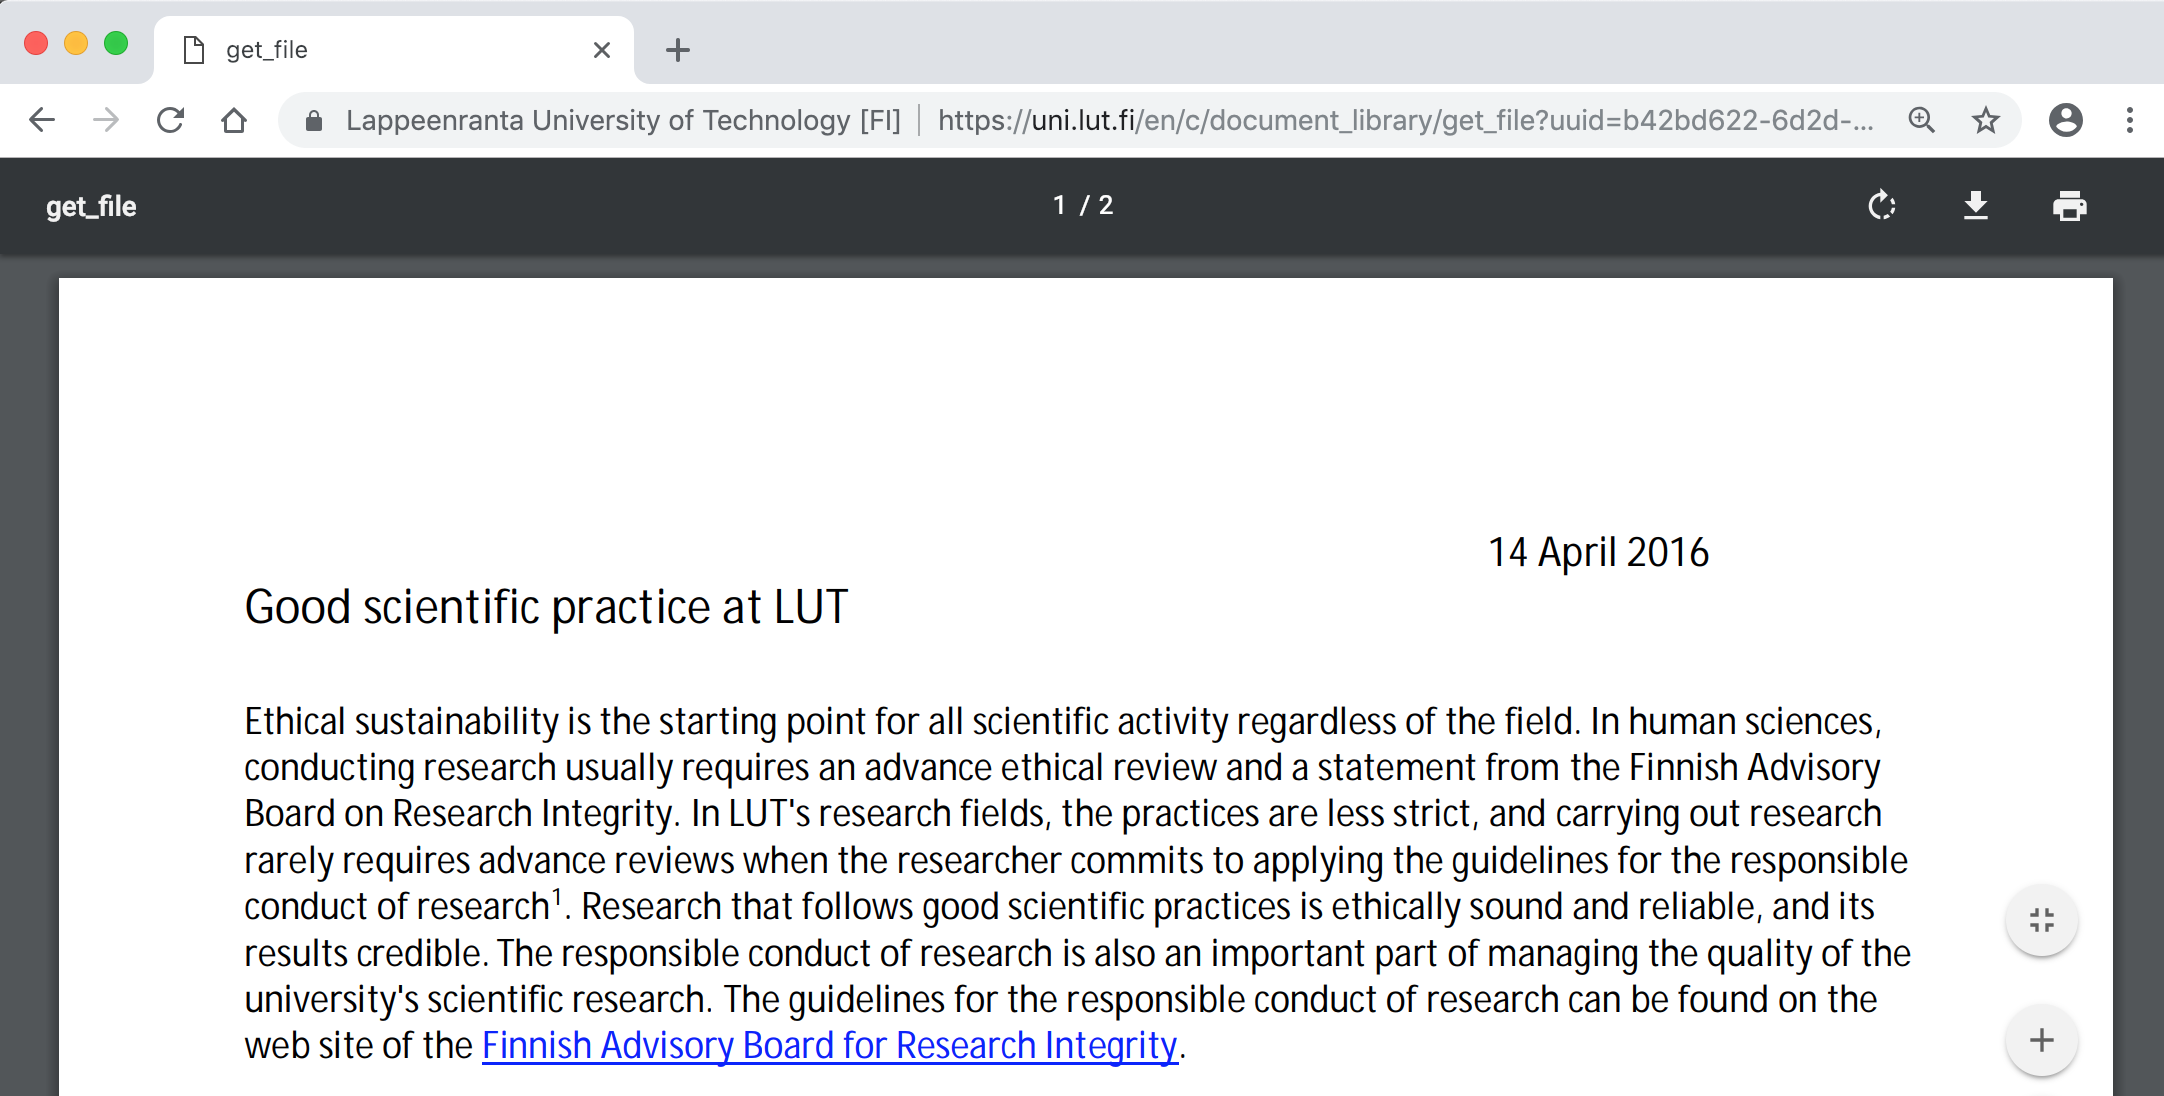Close the get_file tab
Screen dimensions: 2164x1096
(601, 50)
